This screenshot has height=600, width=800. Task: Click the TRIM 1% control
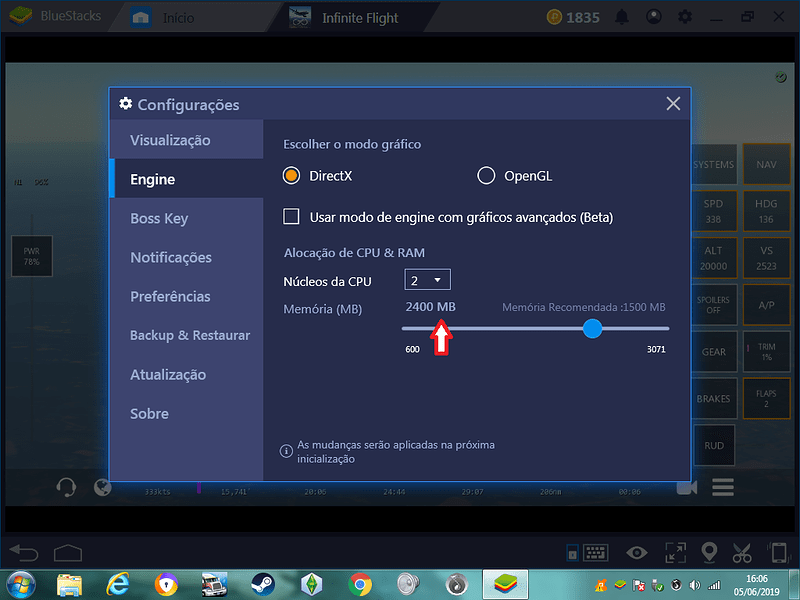tap(766, 352)
